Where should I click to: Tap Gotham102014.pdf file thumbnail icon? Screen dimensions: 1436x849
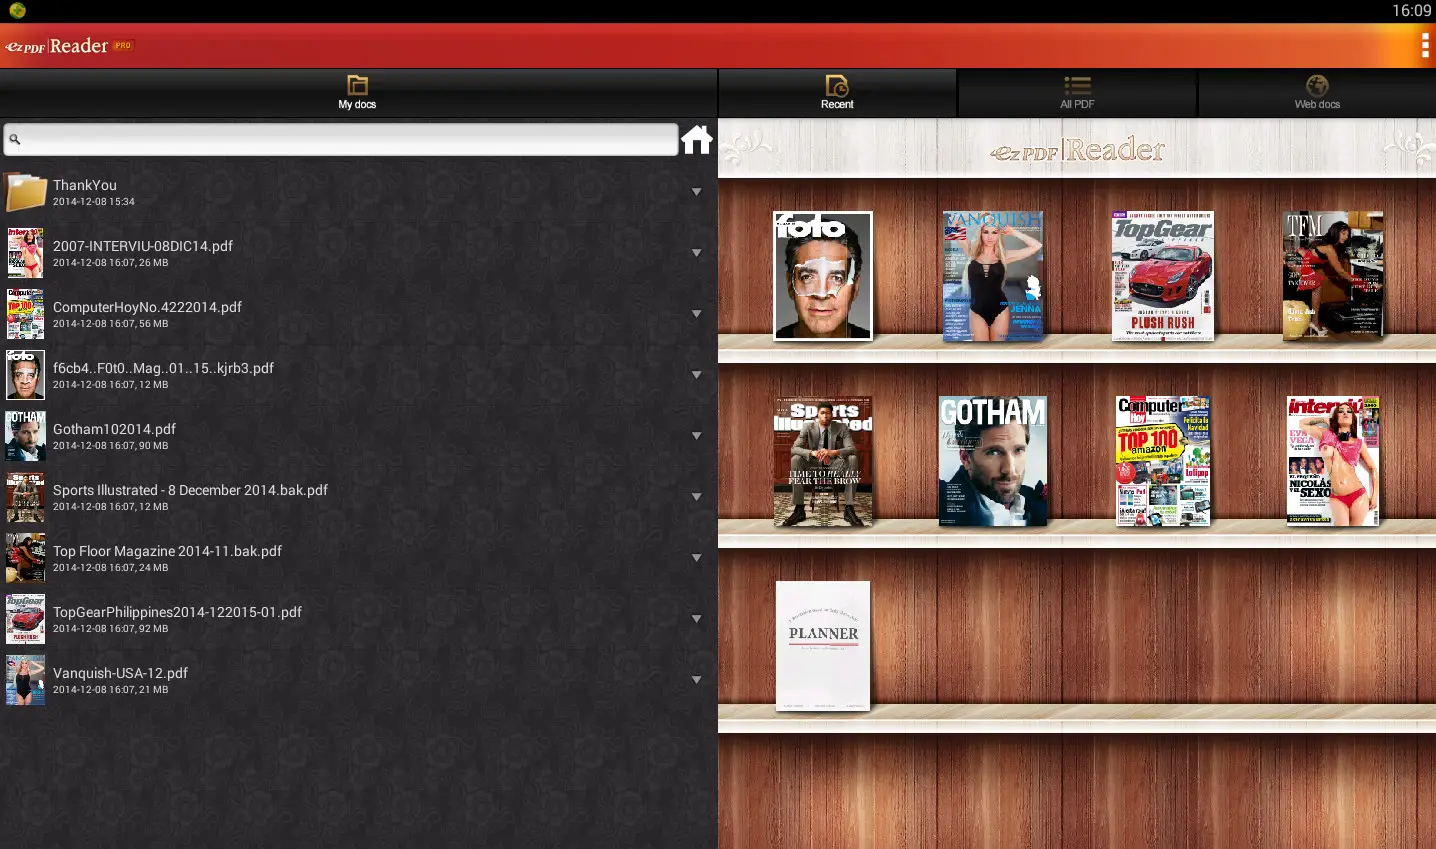click(x=25, y=436)
